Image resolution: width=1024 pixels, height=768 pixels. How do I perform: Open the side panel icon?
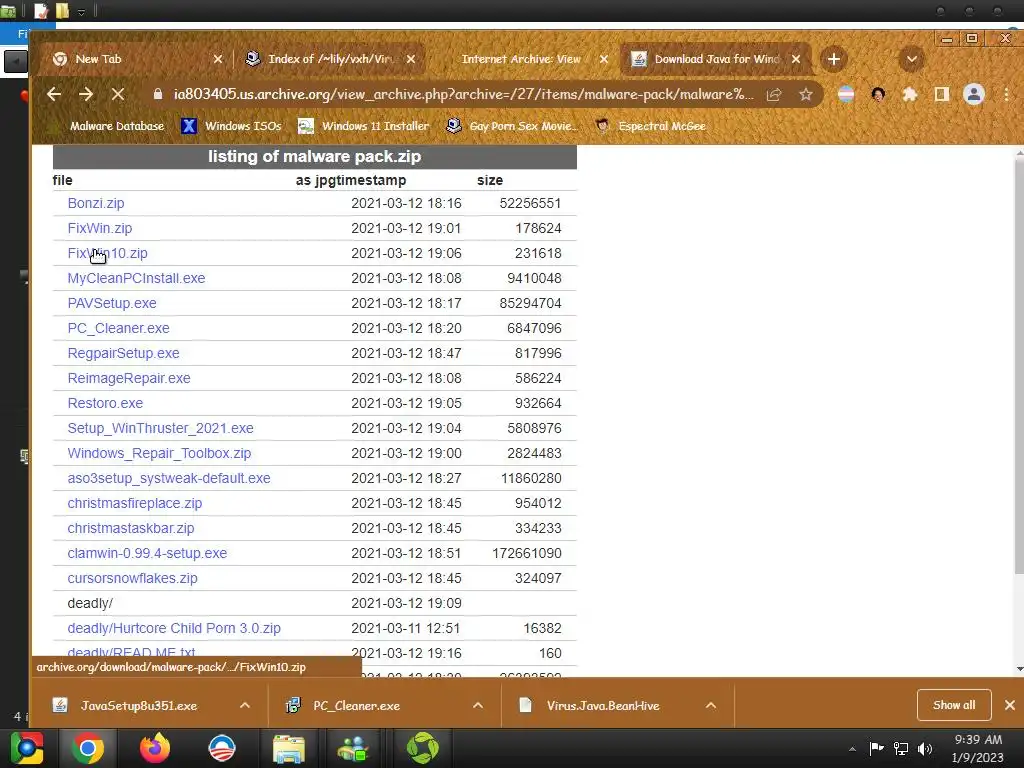942,95
